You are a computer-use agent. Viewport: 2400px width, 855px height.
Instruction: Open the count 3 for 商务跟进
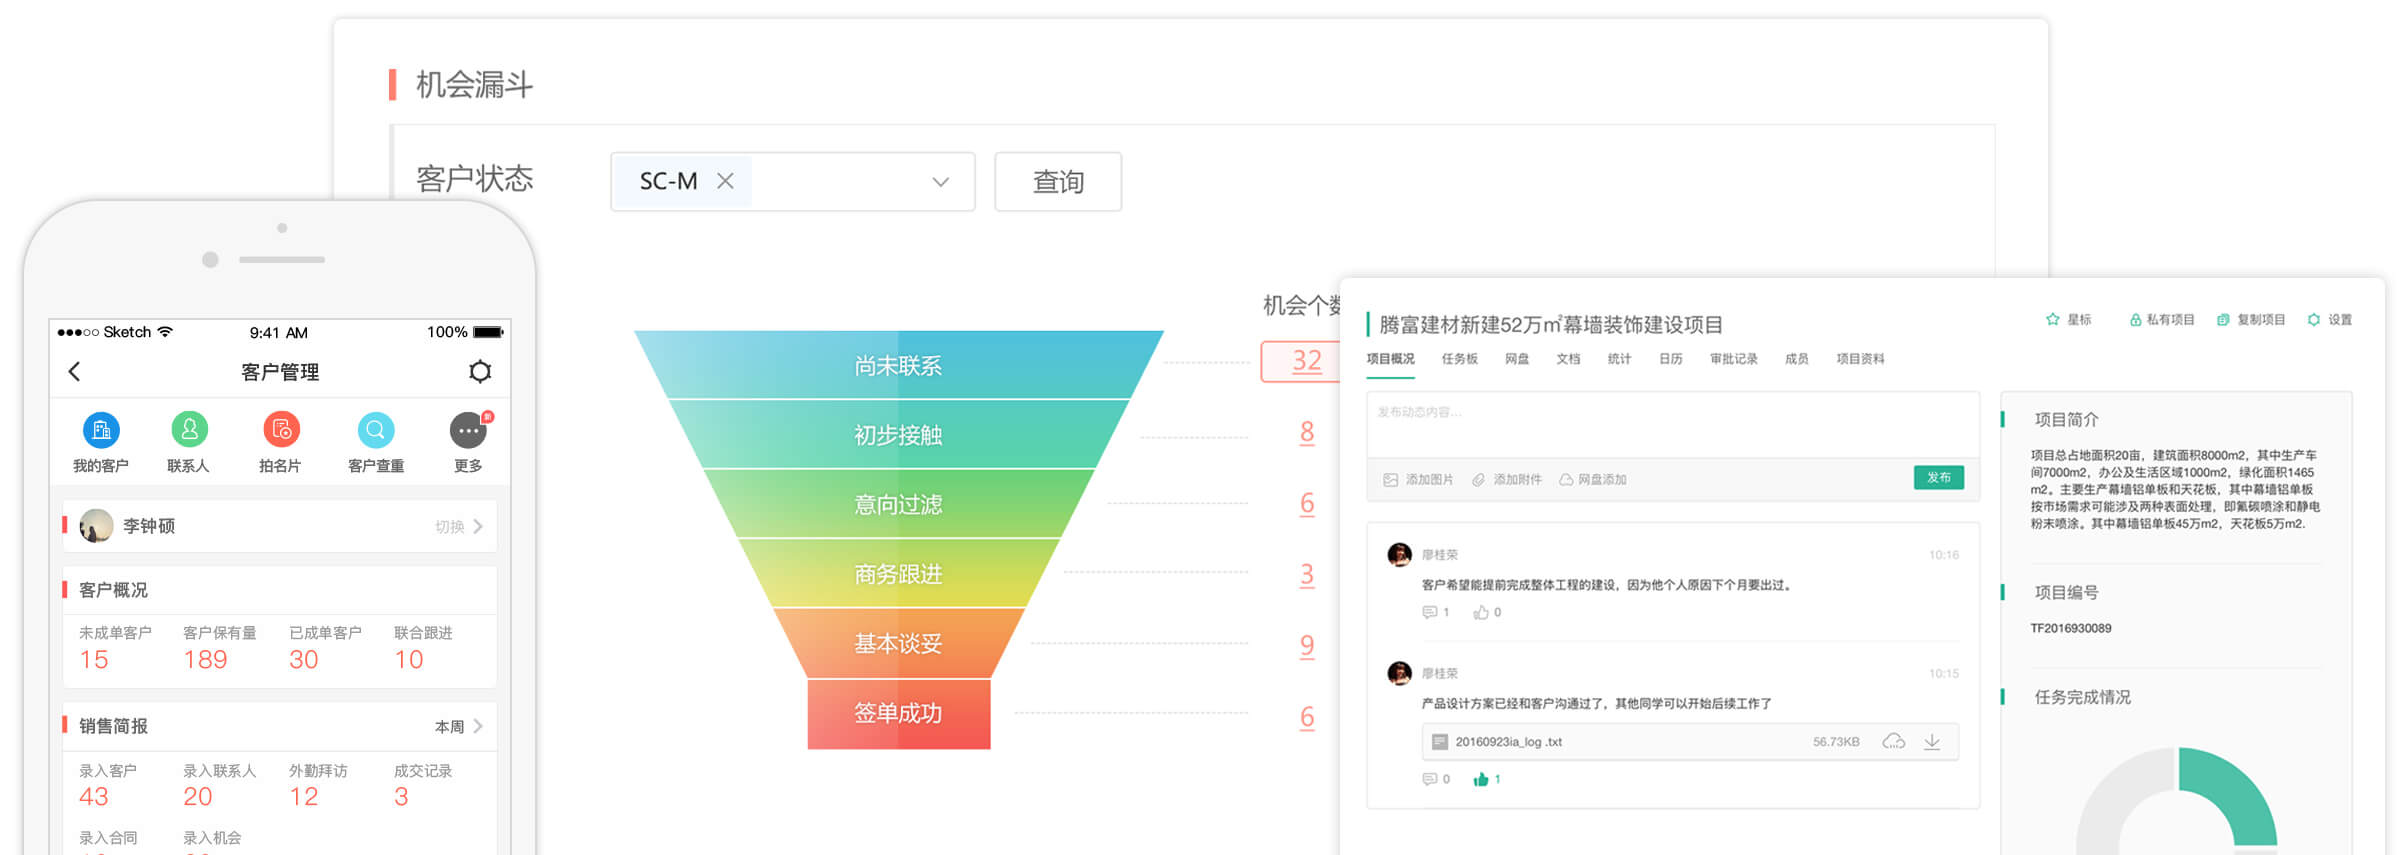(x=1307, y=575)
